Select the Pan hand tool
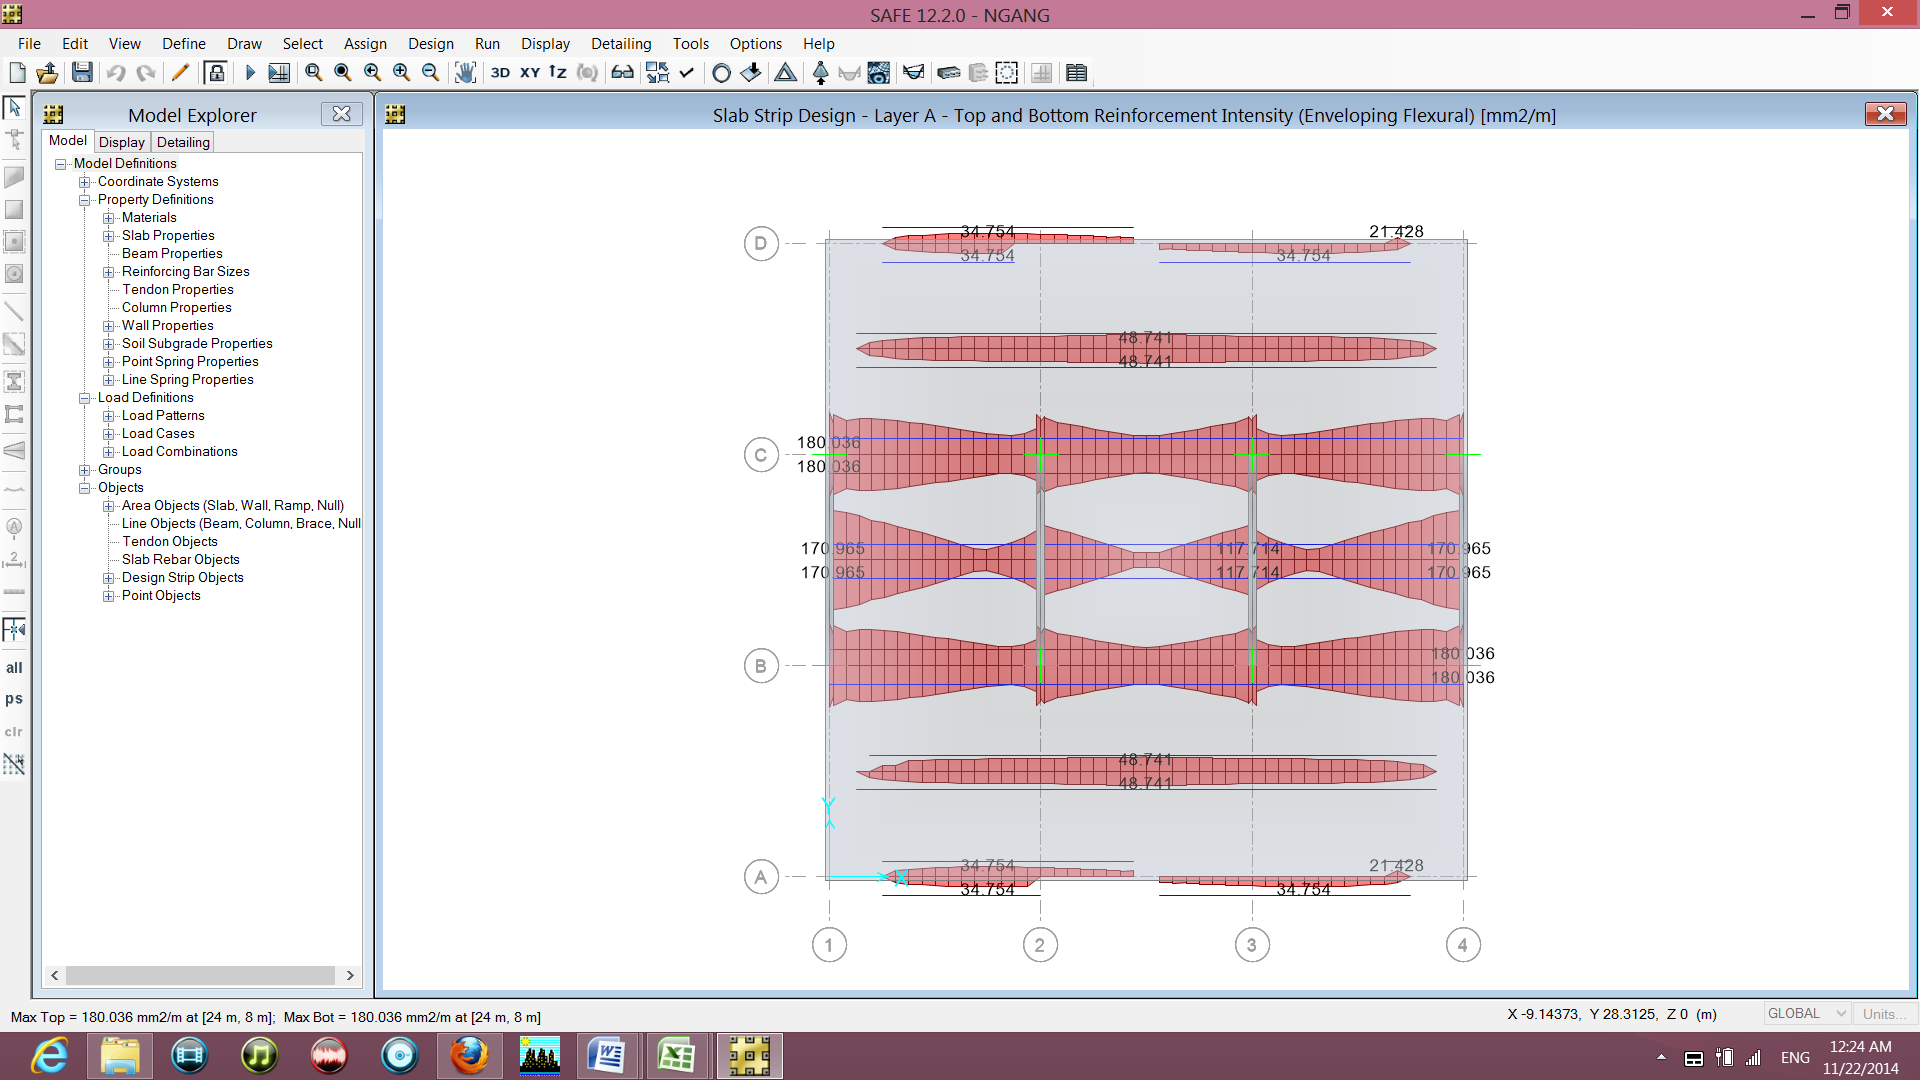Image resolution: width=1920 pixels, height=1080 pixels. point(465,73)
